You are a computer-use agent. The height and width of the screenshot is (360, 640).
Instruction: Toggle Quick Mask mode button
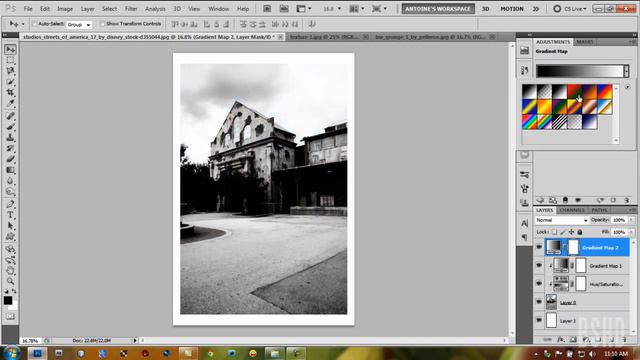click(x=10, y=316)
